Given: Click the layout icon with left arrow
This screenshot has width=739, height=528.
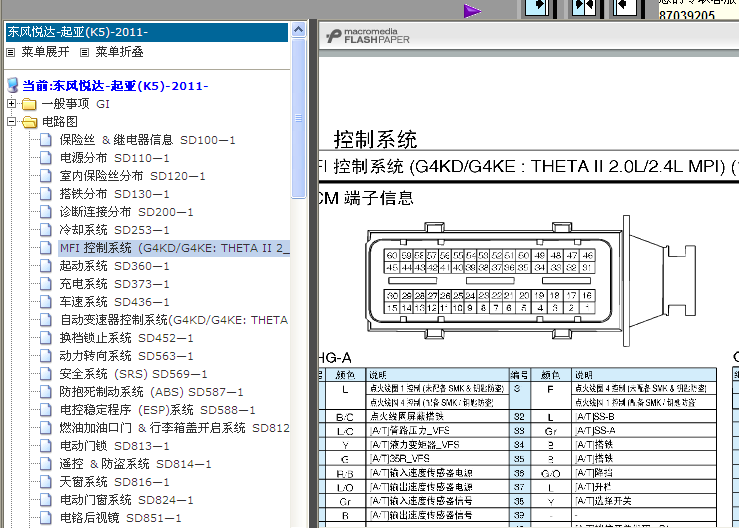Looking at the screenshot, I should 625,8.
